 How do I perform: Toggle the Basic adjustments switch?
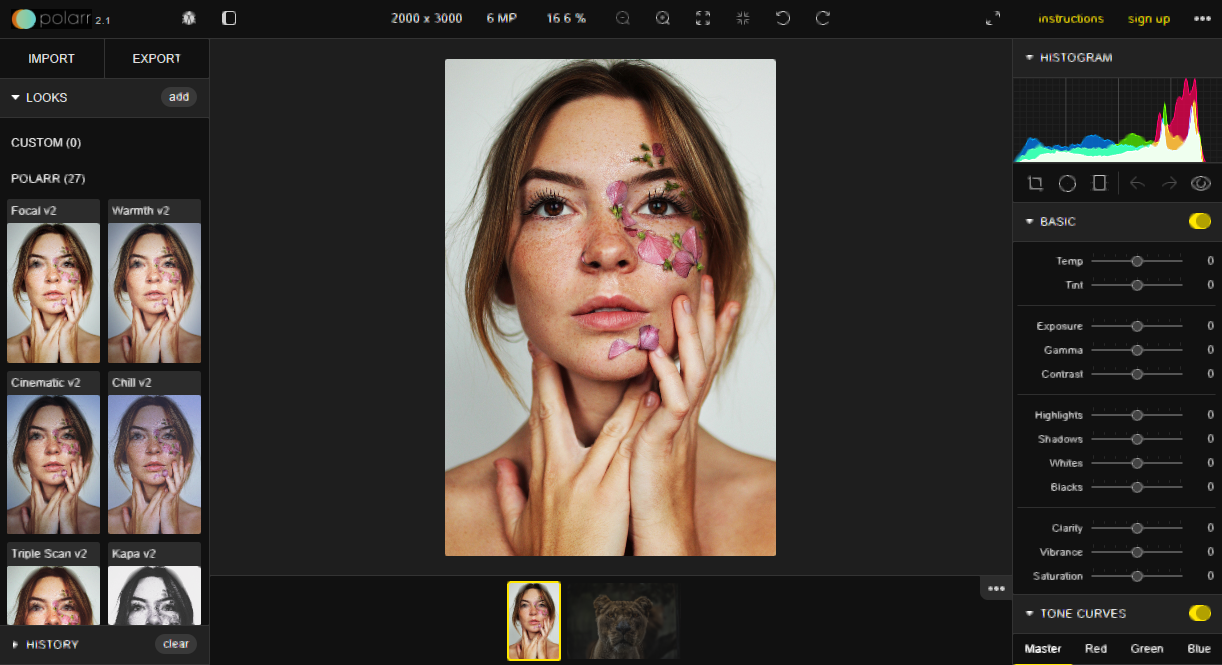tap(1199, 221)
